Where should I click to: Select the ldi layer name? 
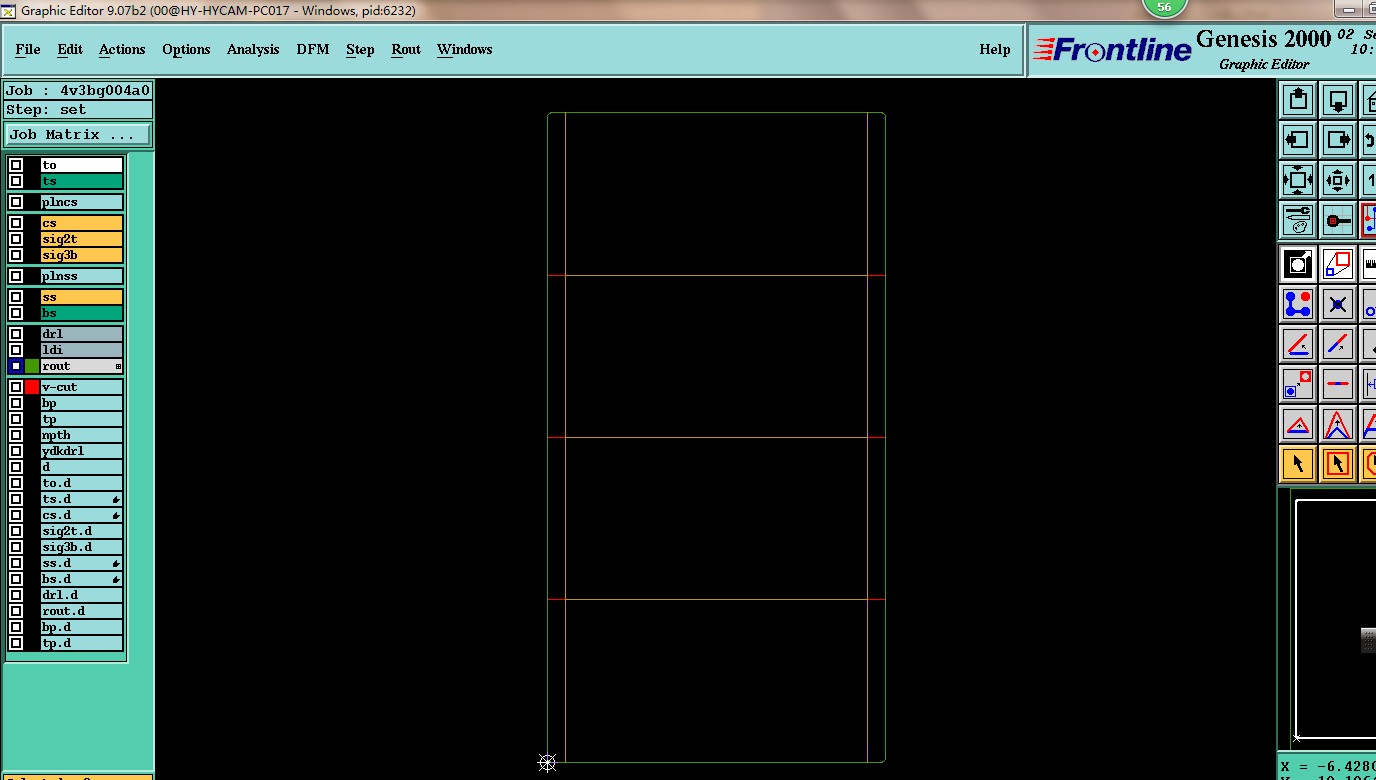coord(82,350)
